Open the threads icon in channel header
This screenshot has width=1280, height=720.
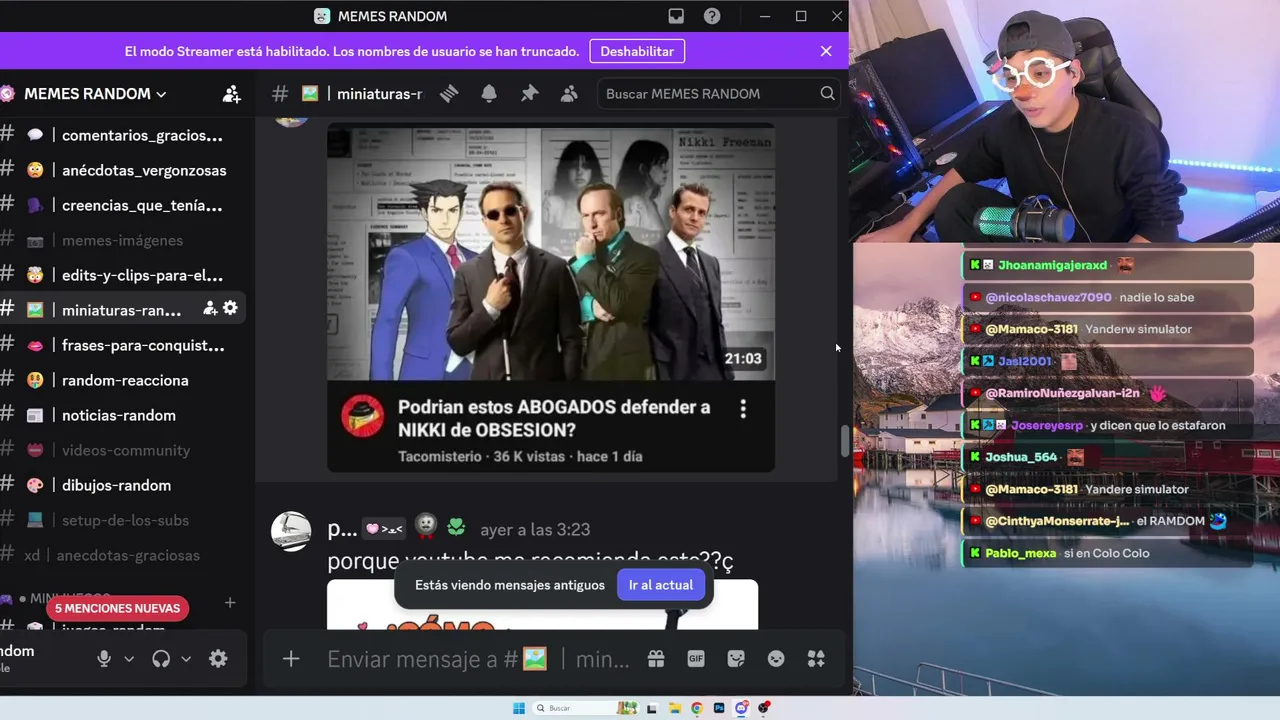point(449,93)
